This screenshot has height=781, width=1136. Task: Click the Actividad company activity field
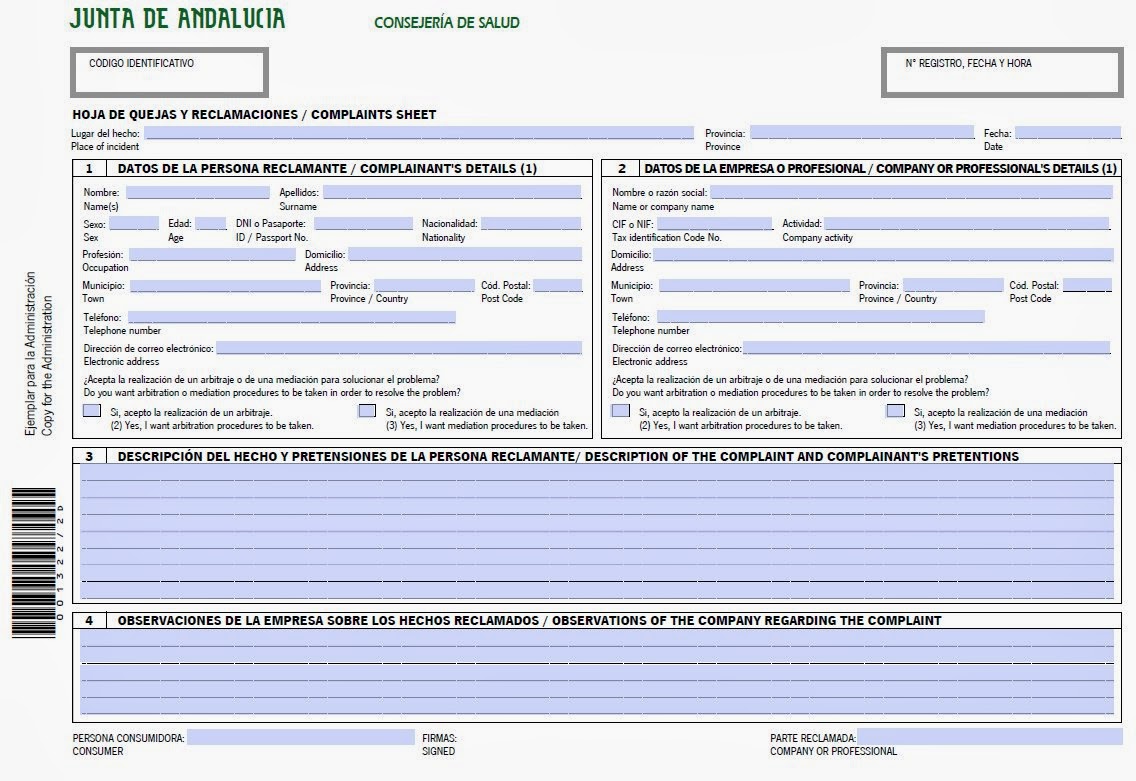(x=967, y=223)
